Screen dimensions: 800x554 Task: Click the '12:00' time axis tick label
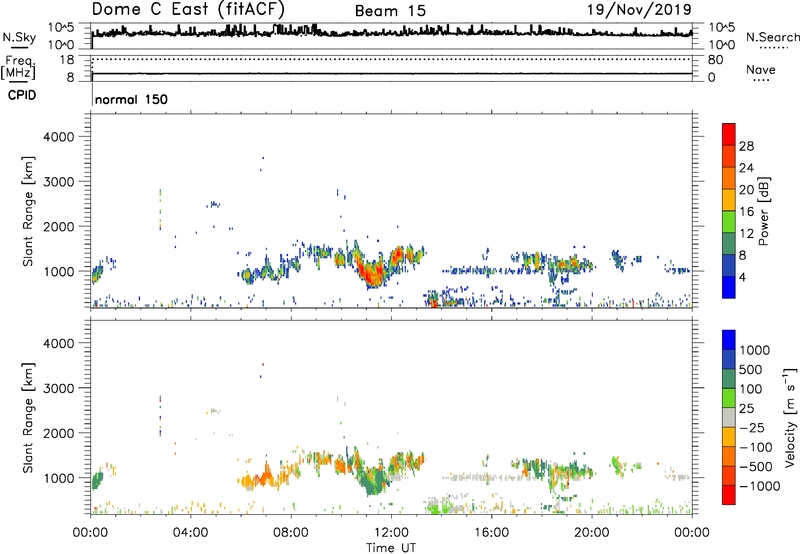pyautogui.click(x=391, y=533)
